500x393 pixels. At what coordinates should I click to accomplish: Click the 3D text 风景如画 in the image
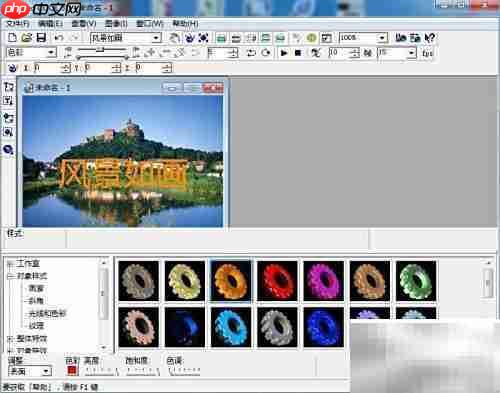point(123,175)
